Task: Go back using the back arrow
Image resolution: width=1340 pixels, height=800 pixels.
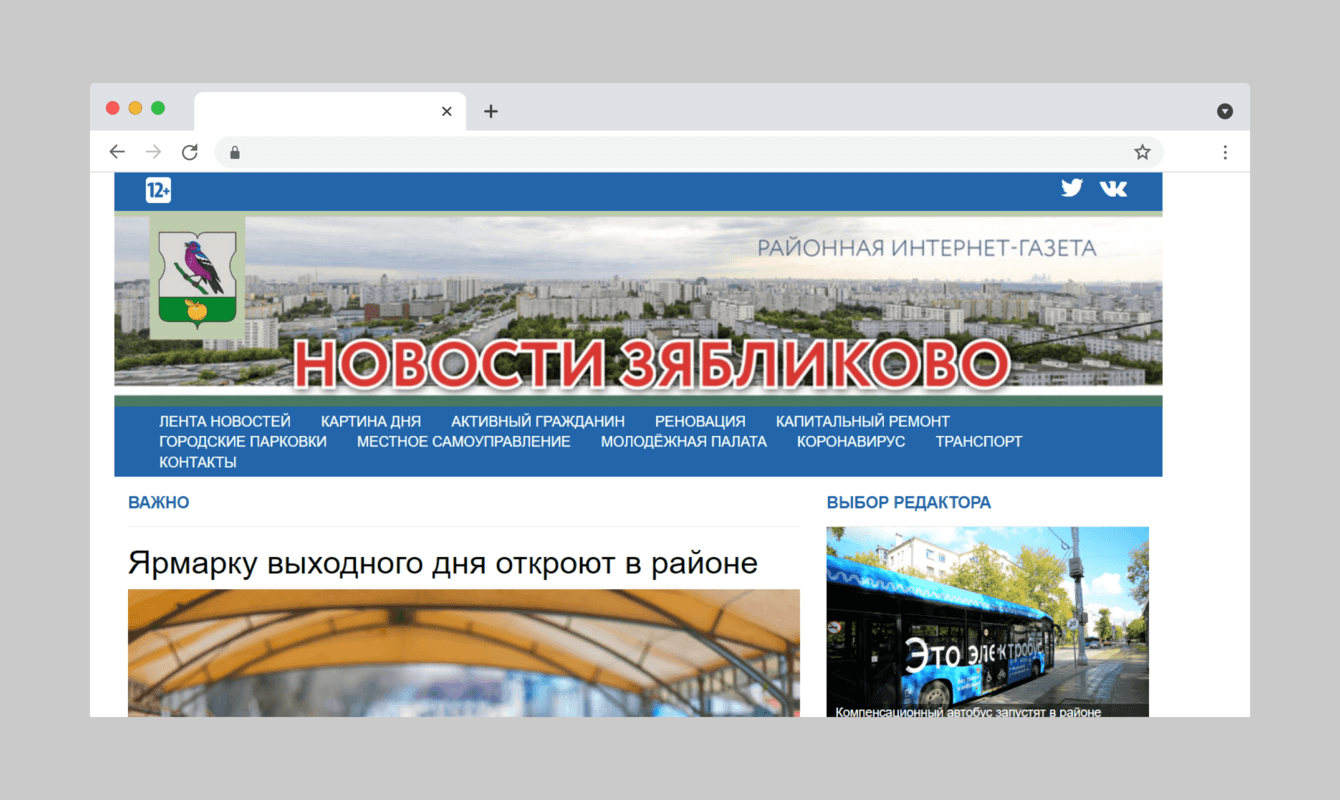Action: click(117, 151)
